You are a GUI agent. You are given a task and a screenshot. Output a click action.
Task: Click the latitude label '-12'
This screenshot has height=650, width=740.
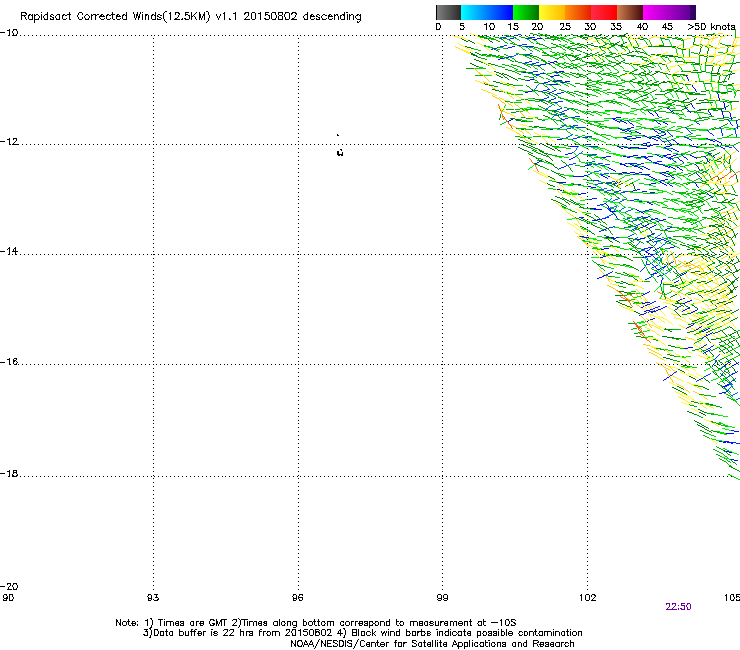[x=9, y=142]
